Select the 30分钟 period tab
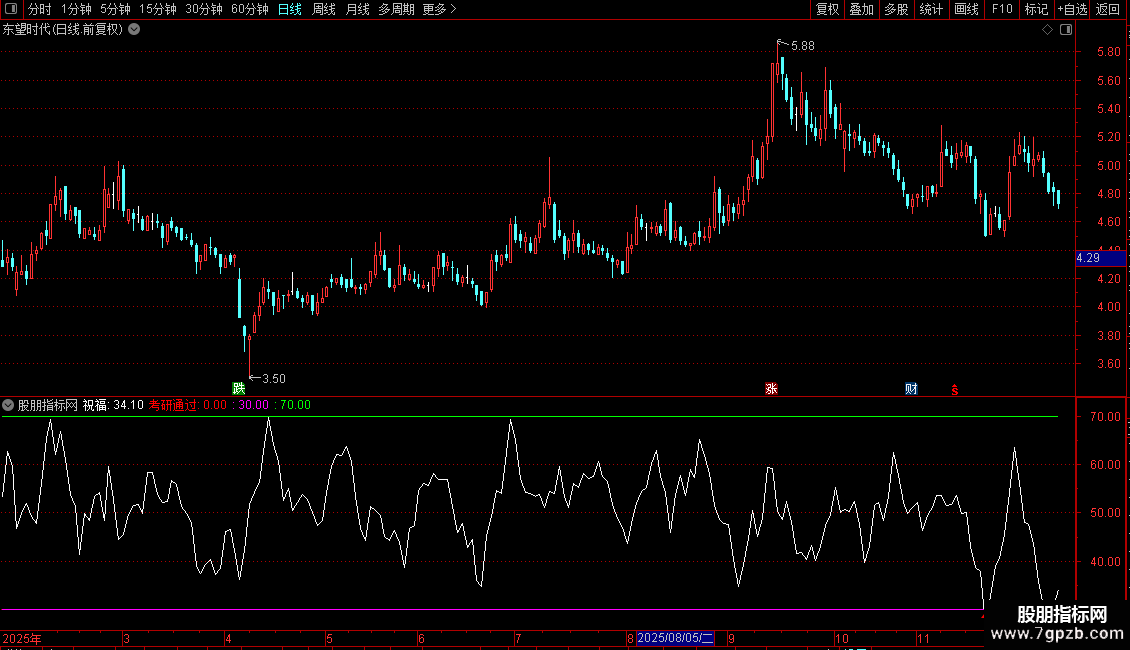The image size is (1130, 650). (204, 9)
